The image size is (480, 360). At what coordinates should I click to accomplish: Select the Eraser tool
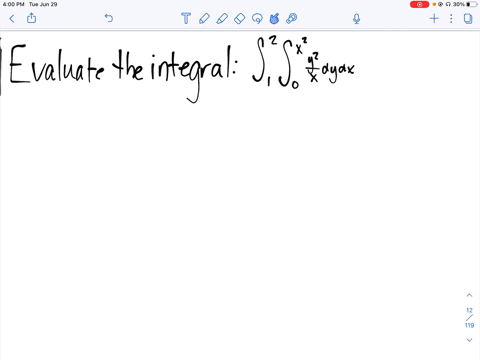coord(240,18)
